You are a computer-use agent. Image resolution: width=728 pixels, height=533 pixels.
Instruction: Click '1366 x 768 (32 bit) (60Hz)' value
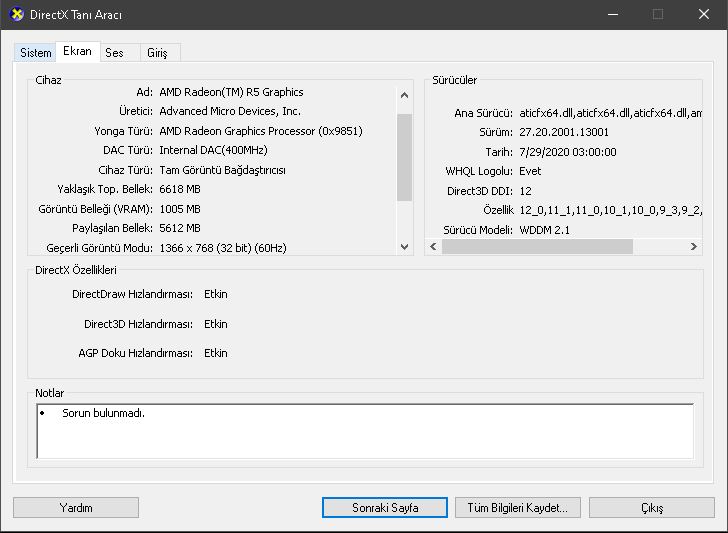click(223, 248)
